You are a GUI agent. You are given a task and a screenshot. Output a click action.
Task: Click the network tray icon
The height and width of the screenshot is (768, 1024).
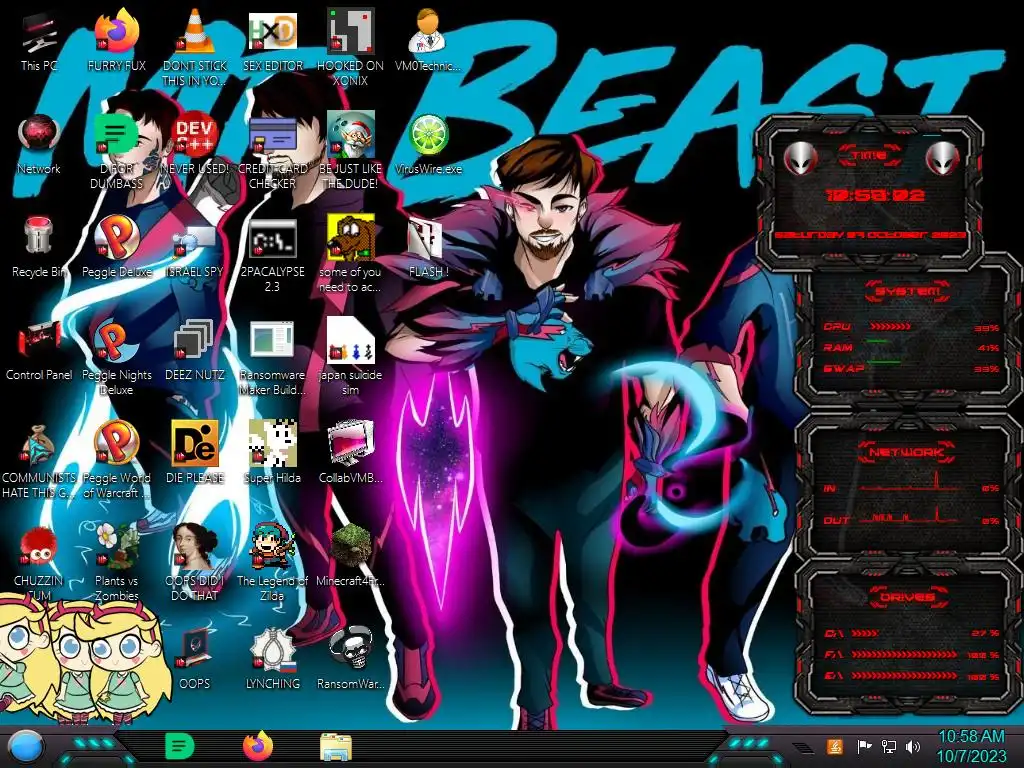(889, 746)
